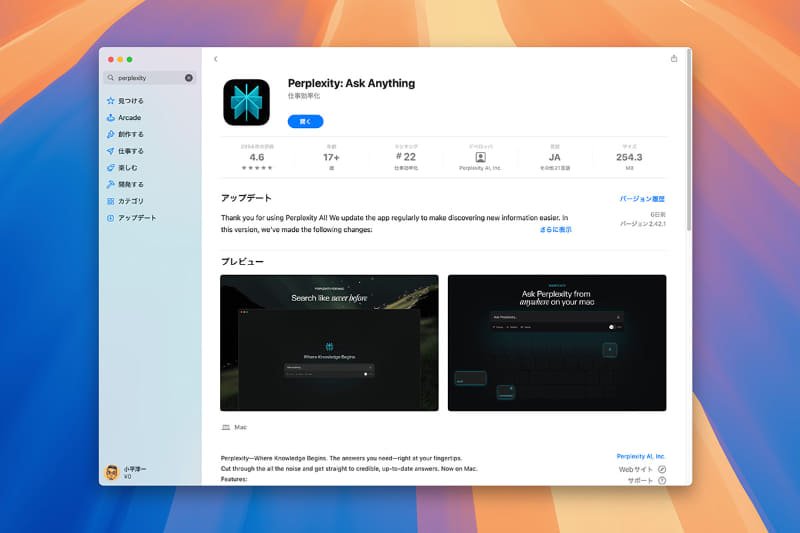Click the user avatar at sidebar bottom
Image resolution: width=800 pixels, height=533 pixels.
(x=112, y=472)
